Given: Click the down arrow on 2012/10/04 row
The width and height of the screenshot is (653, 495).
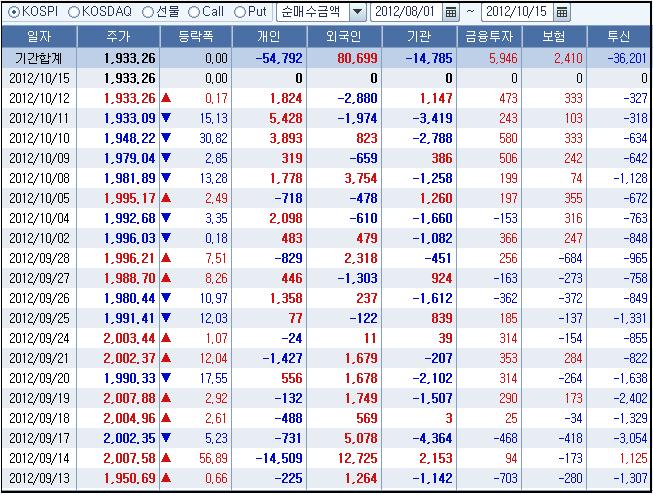Looking at the screenshot, I should pos(166,218).
